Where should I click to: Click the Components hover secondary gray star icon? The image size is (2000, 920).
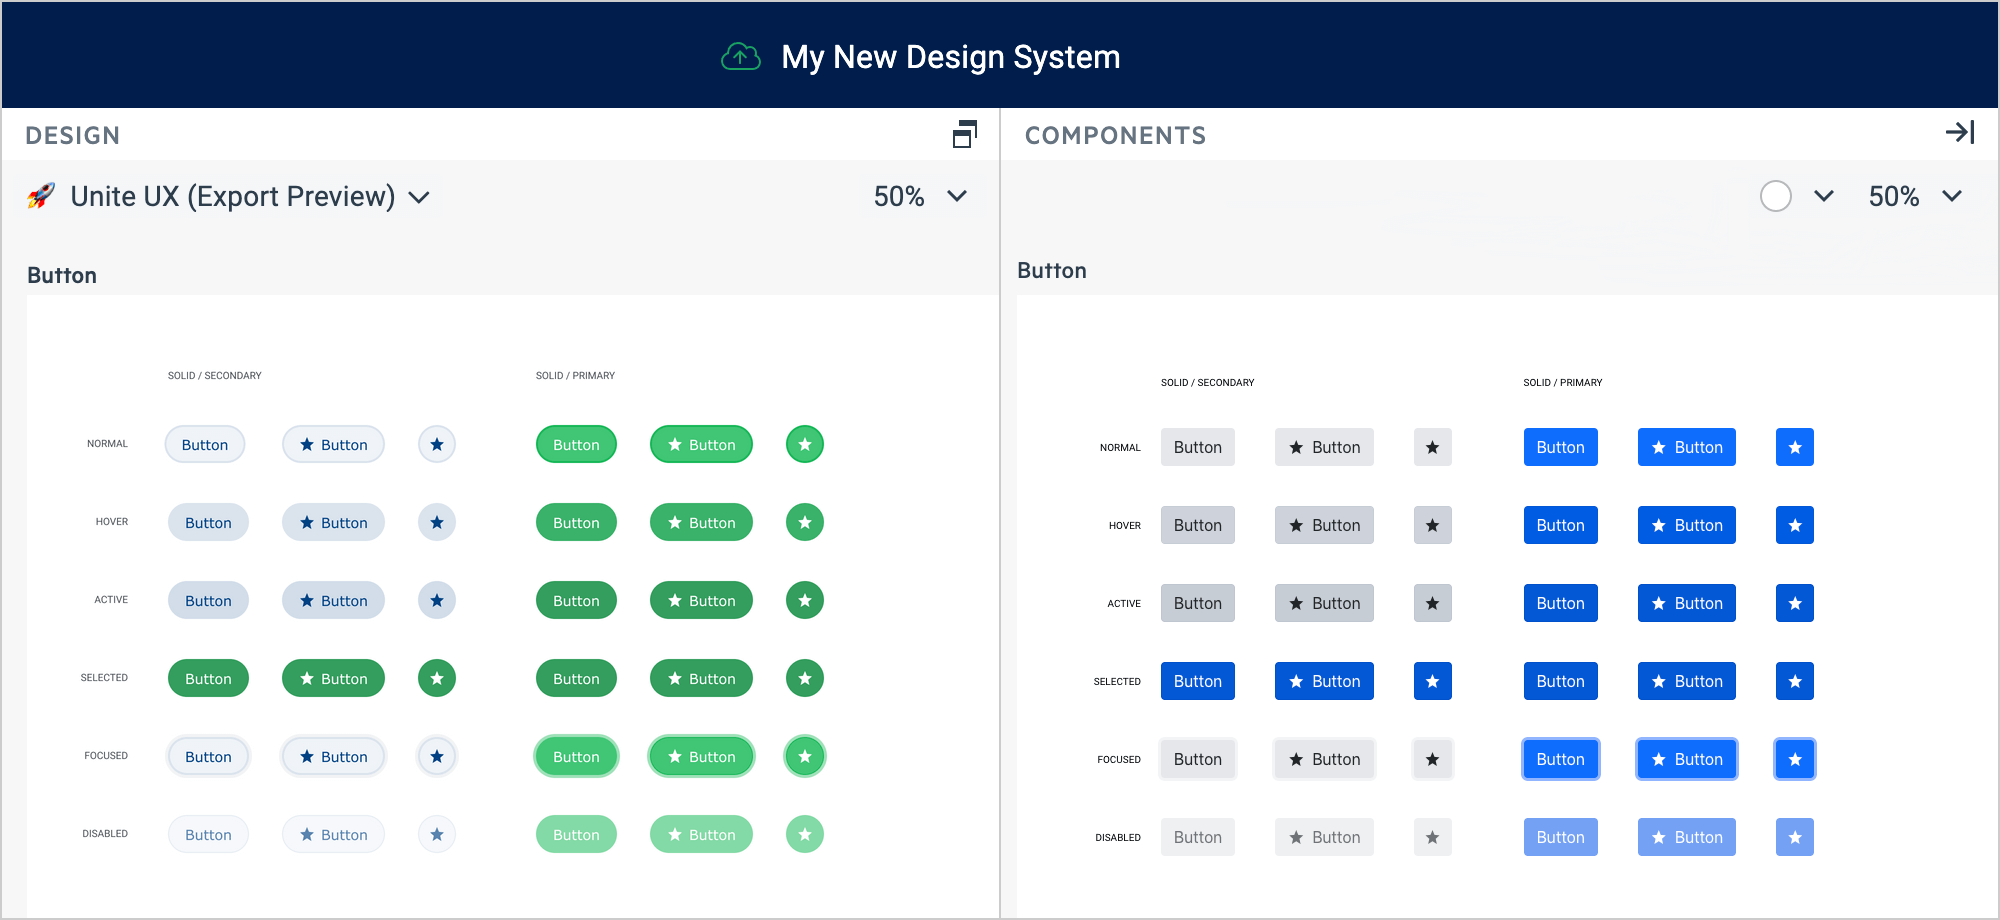pyautogui.click(x=1433, y=526)
